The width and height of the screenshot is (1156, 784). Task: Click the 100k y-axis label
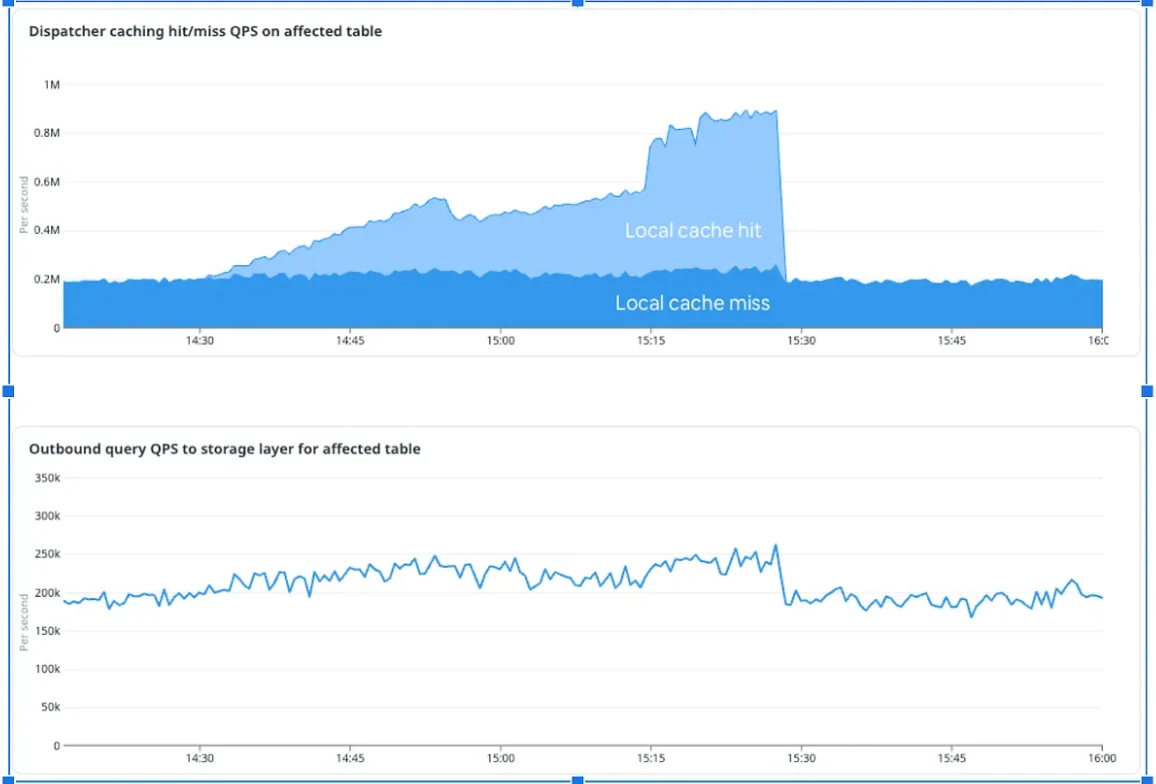(x=47, y=669)
